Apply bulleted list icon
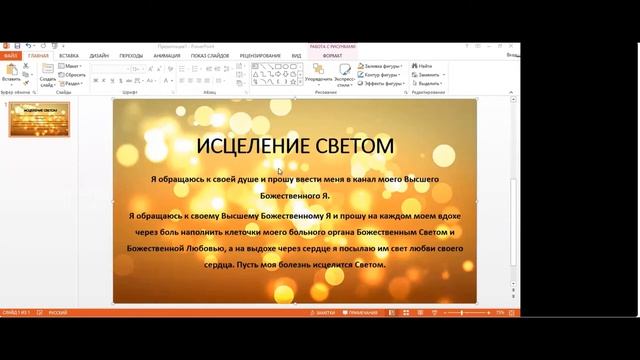 coord(182,69)
